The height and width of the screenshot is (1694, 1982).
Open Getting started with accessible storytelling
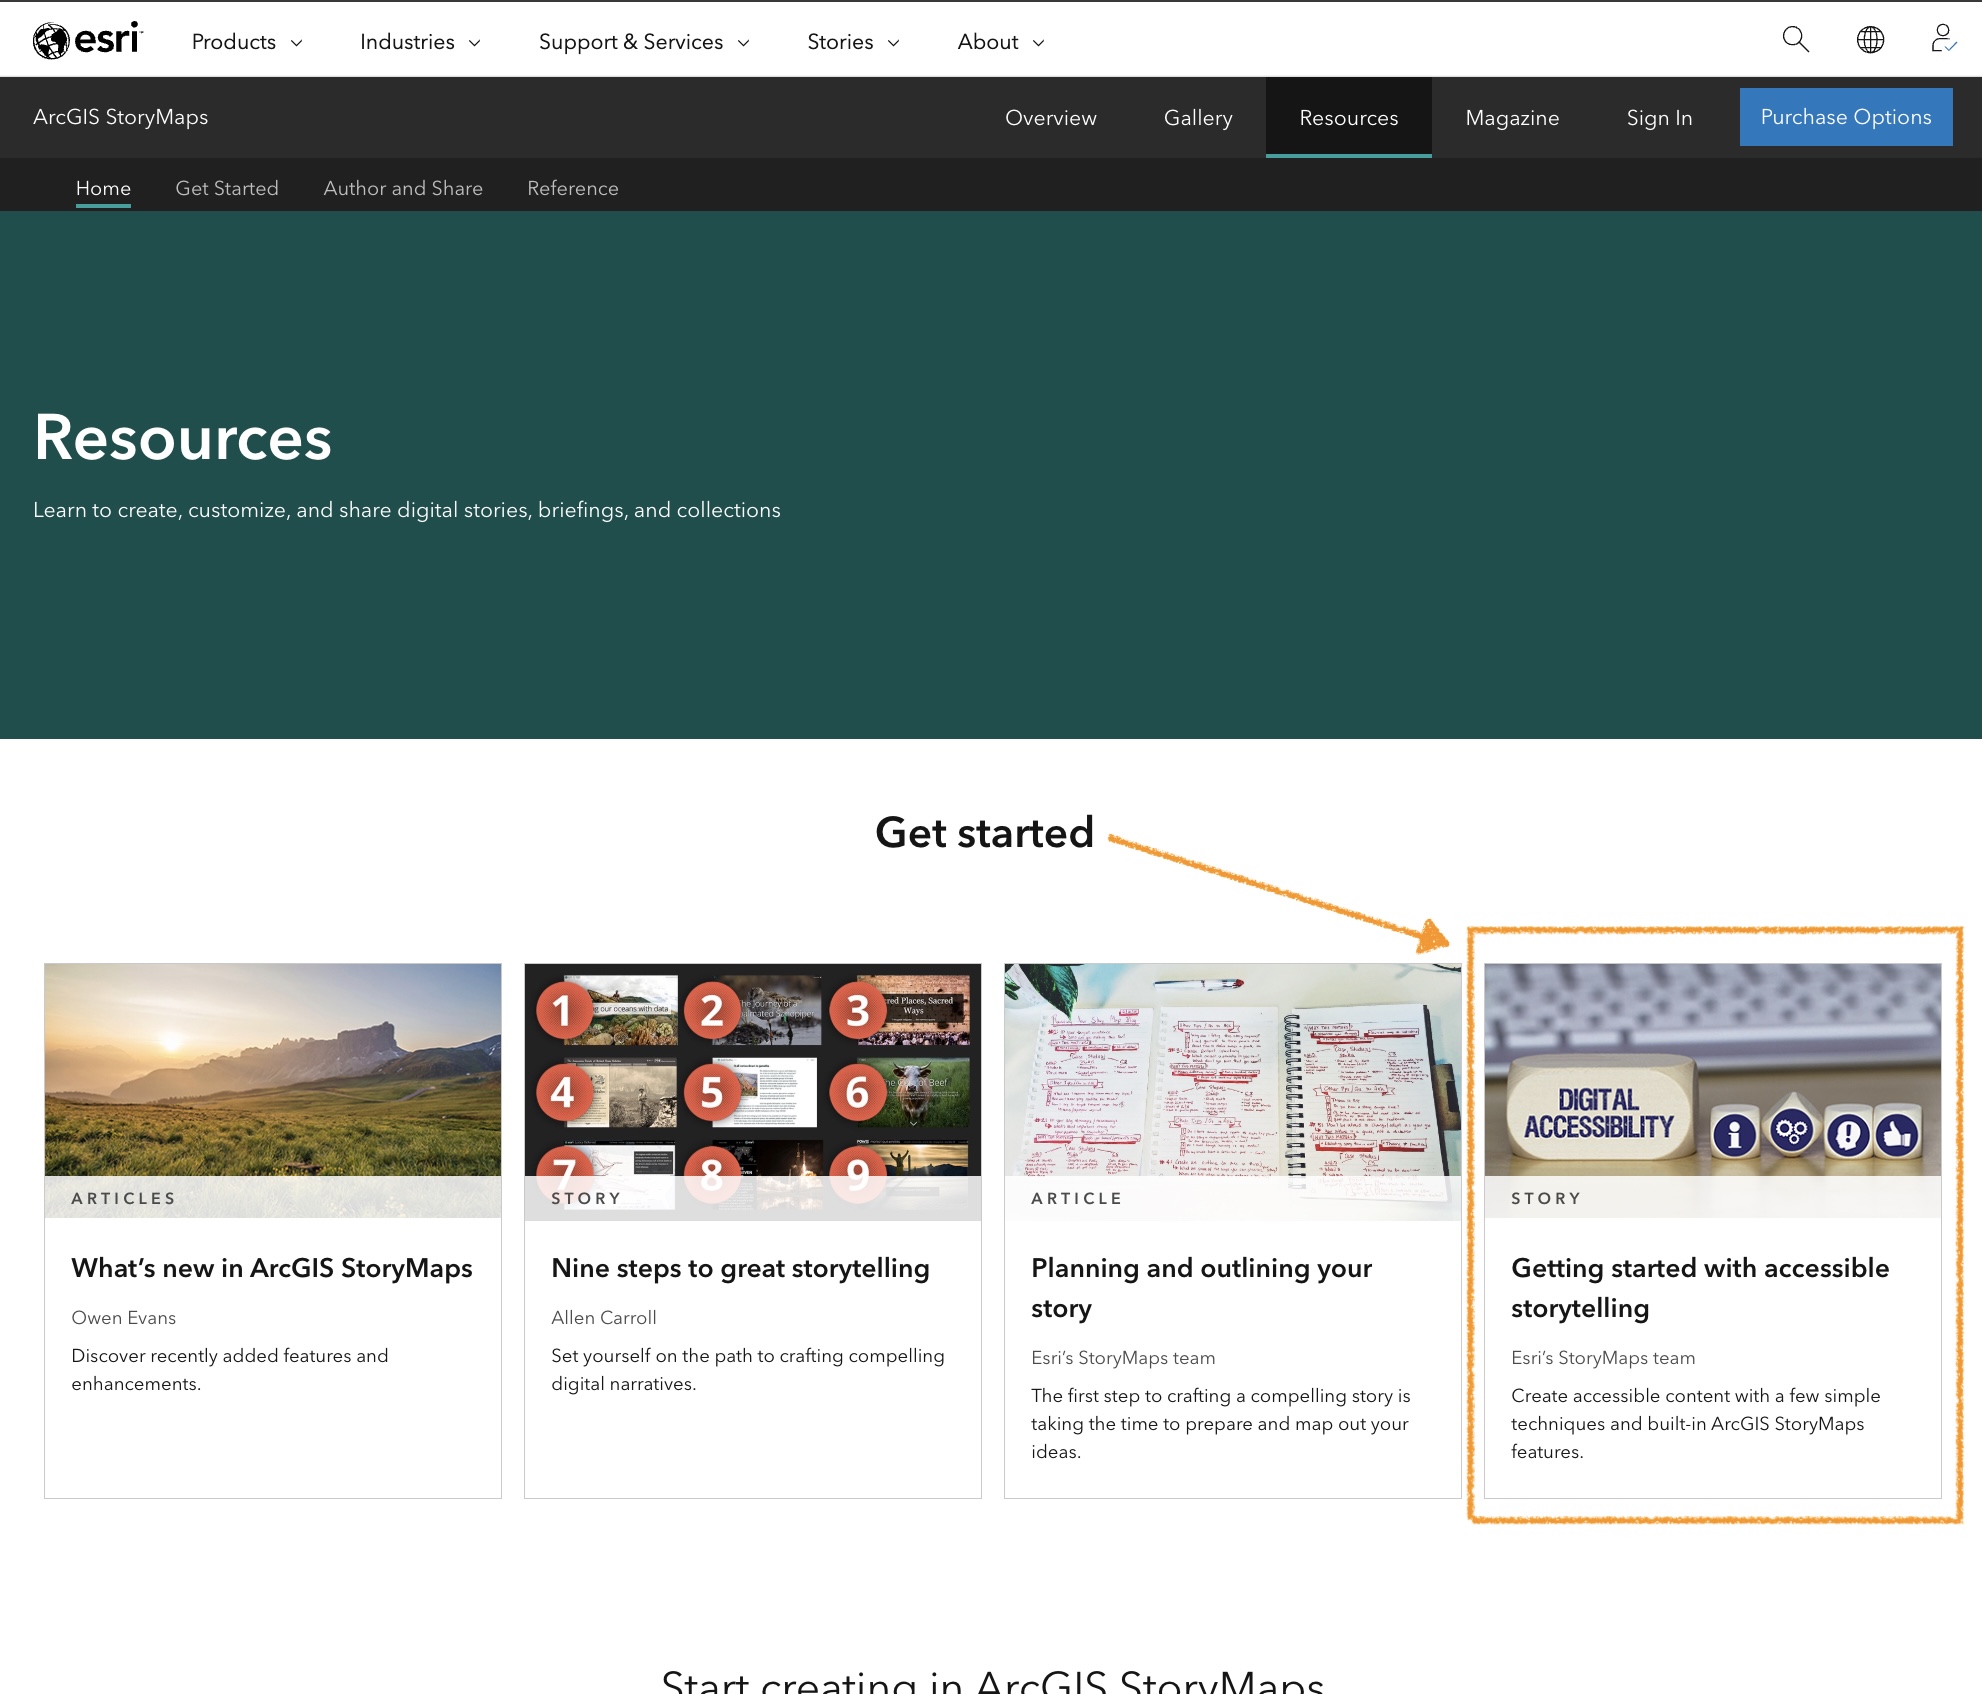[1699, 1288]
